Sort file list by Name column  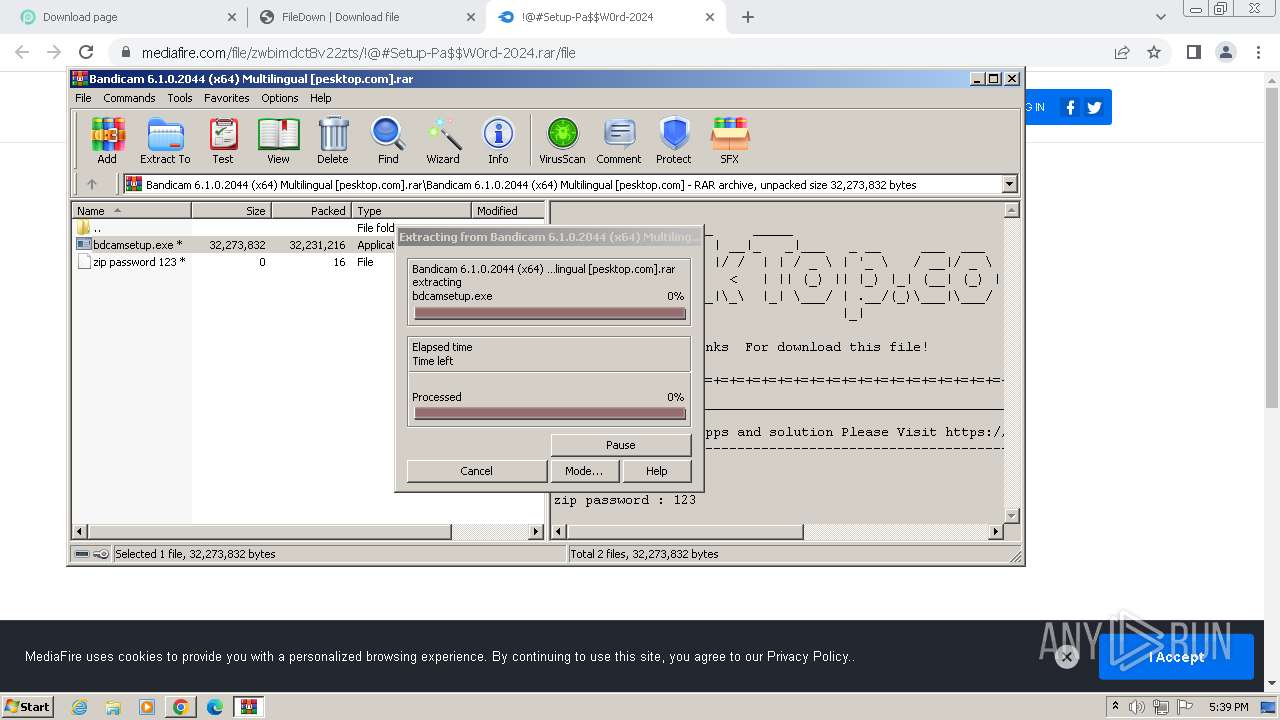pyautogui.click(x=131, y=211)
